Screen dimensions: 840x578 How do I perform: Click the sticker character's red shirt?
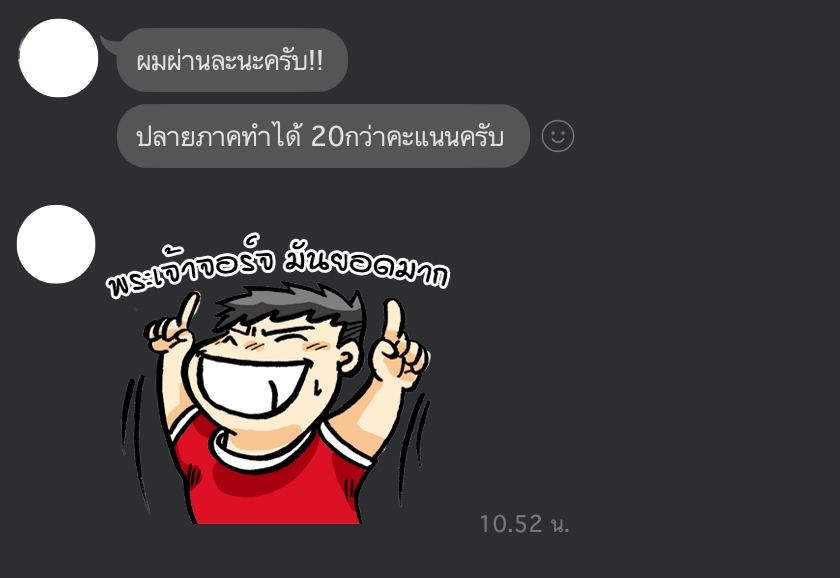pos(271,477)
